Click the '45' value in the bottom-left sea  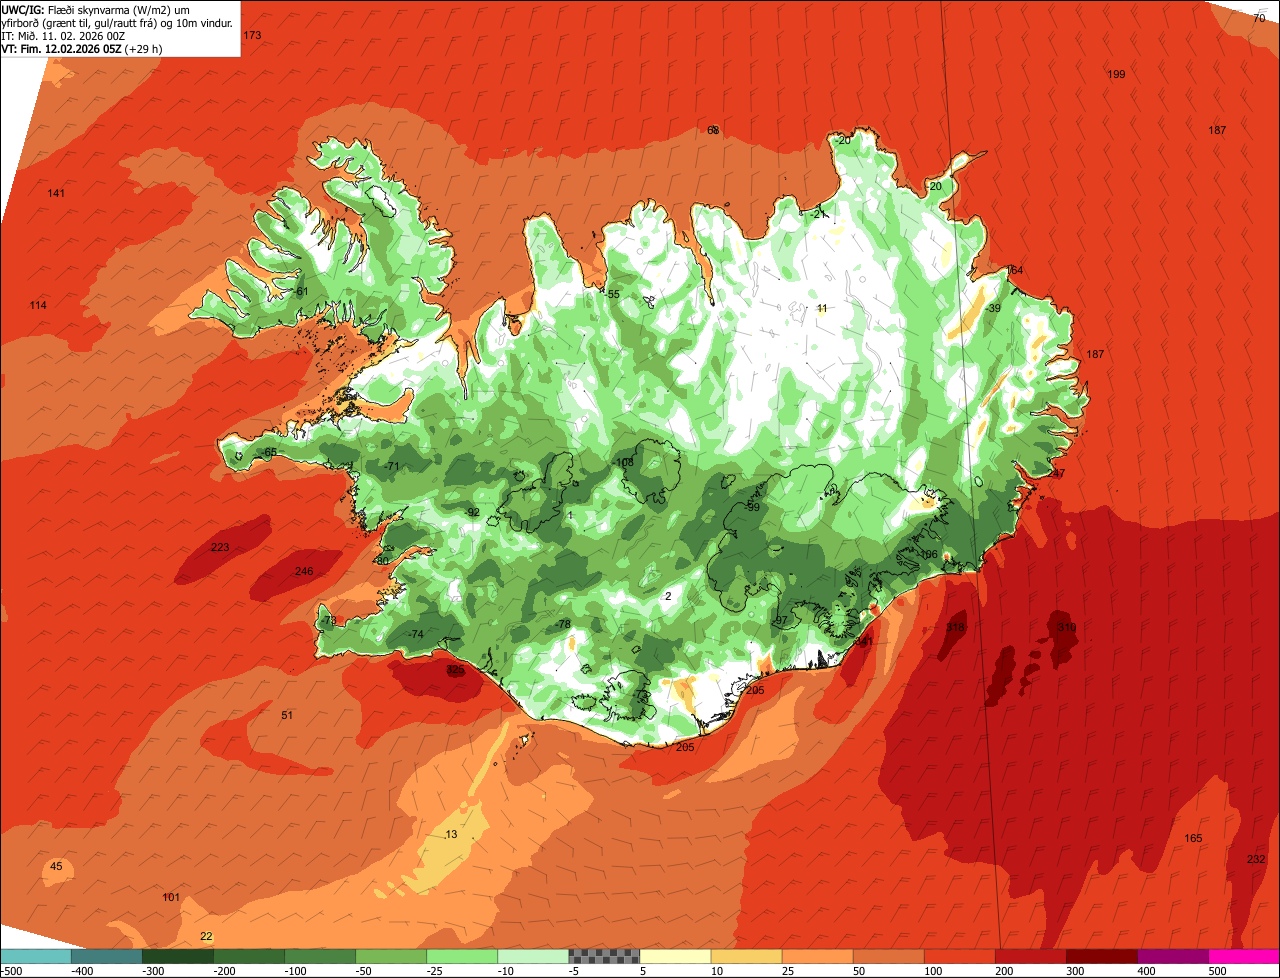(56, 866)
